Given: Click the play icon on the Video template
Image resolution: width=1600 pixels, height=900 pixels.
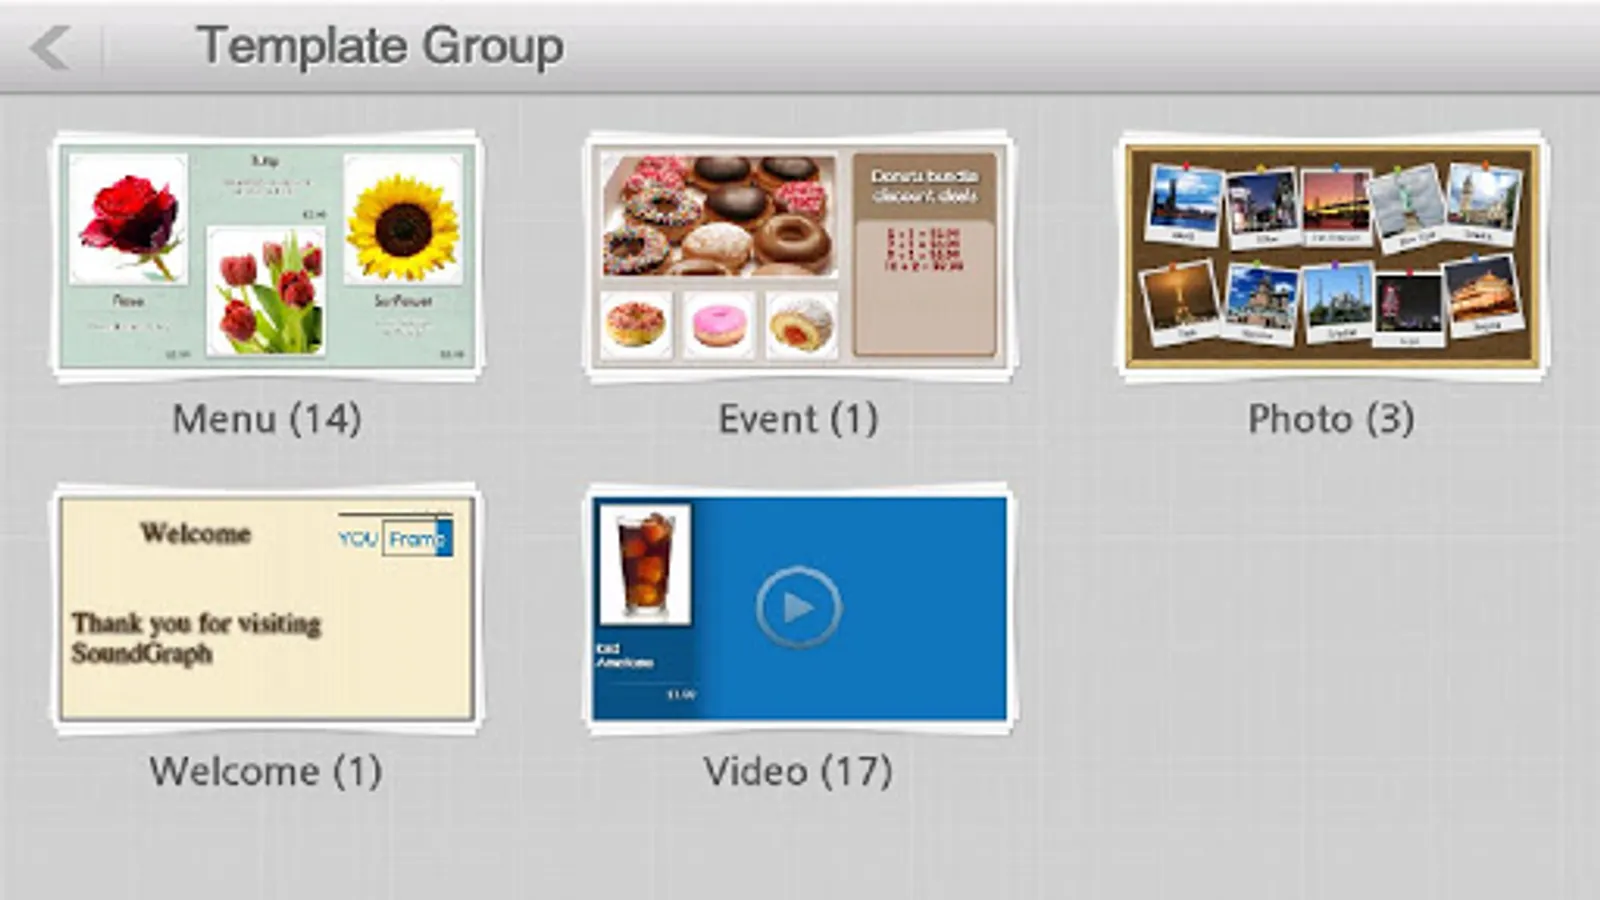Looking at the screenshot, I should click(800, 608).
